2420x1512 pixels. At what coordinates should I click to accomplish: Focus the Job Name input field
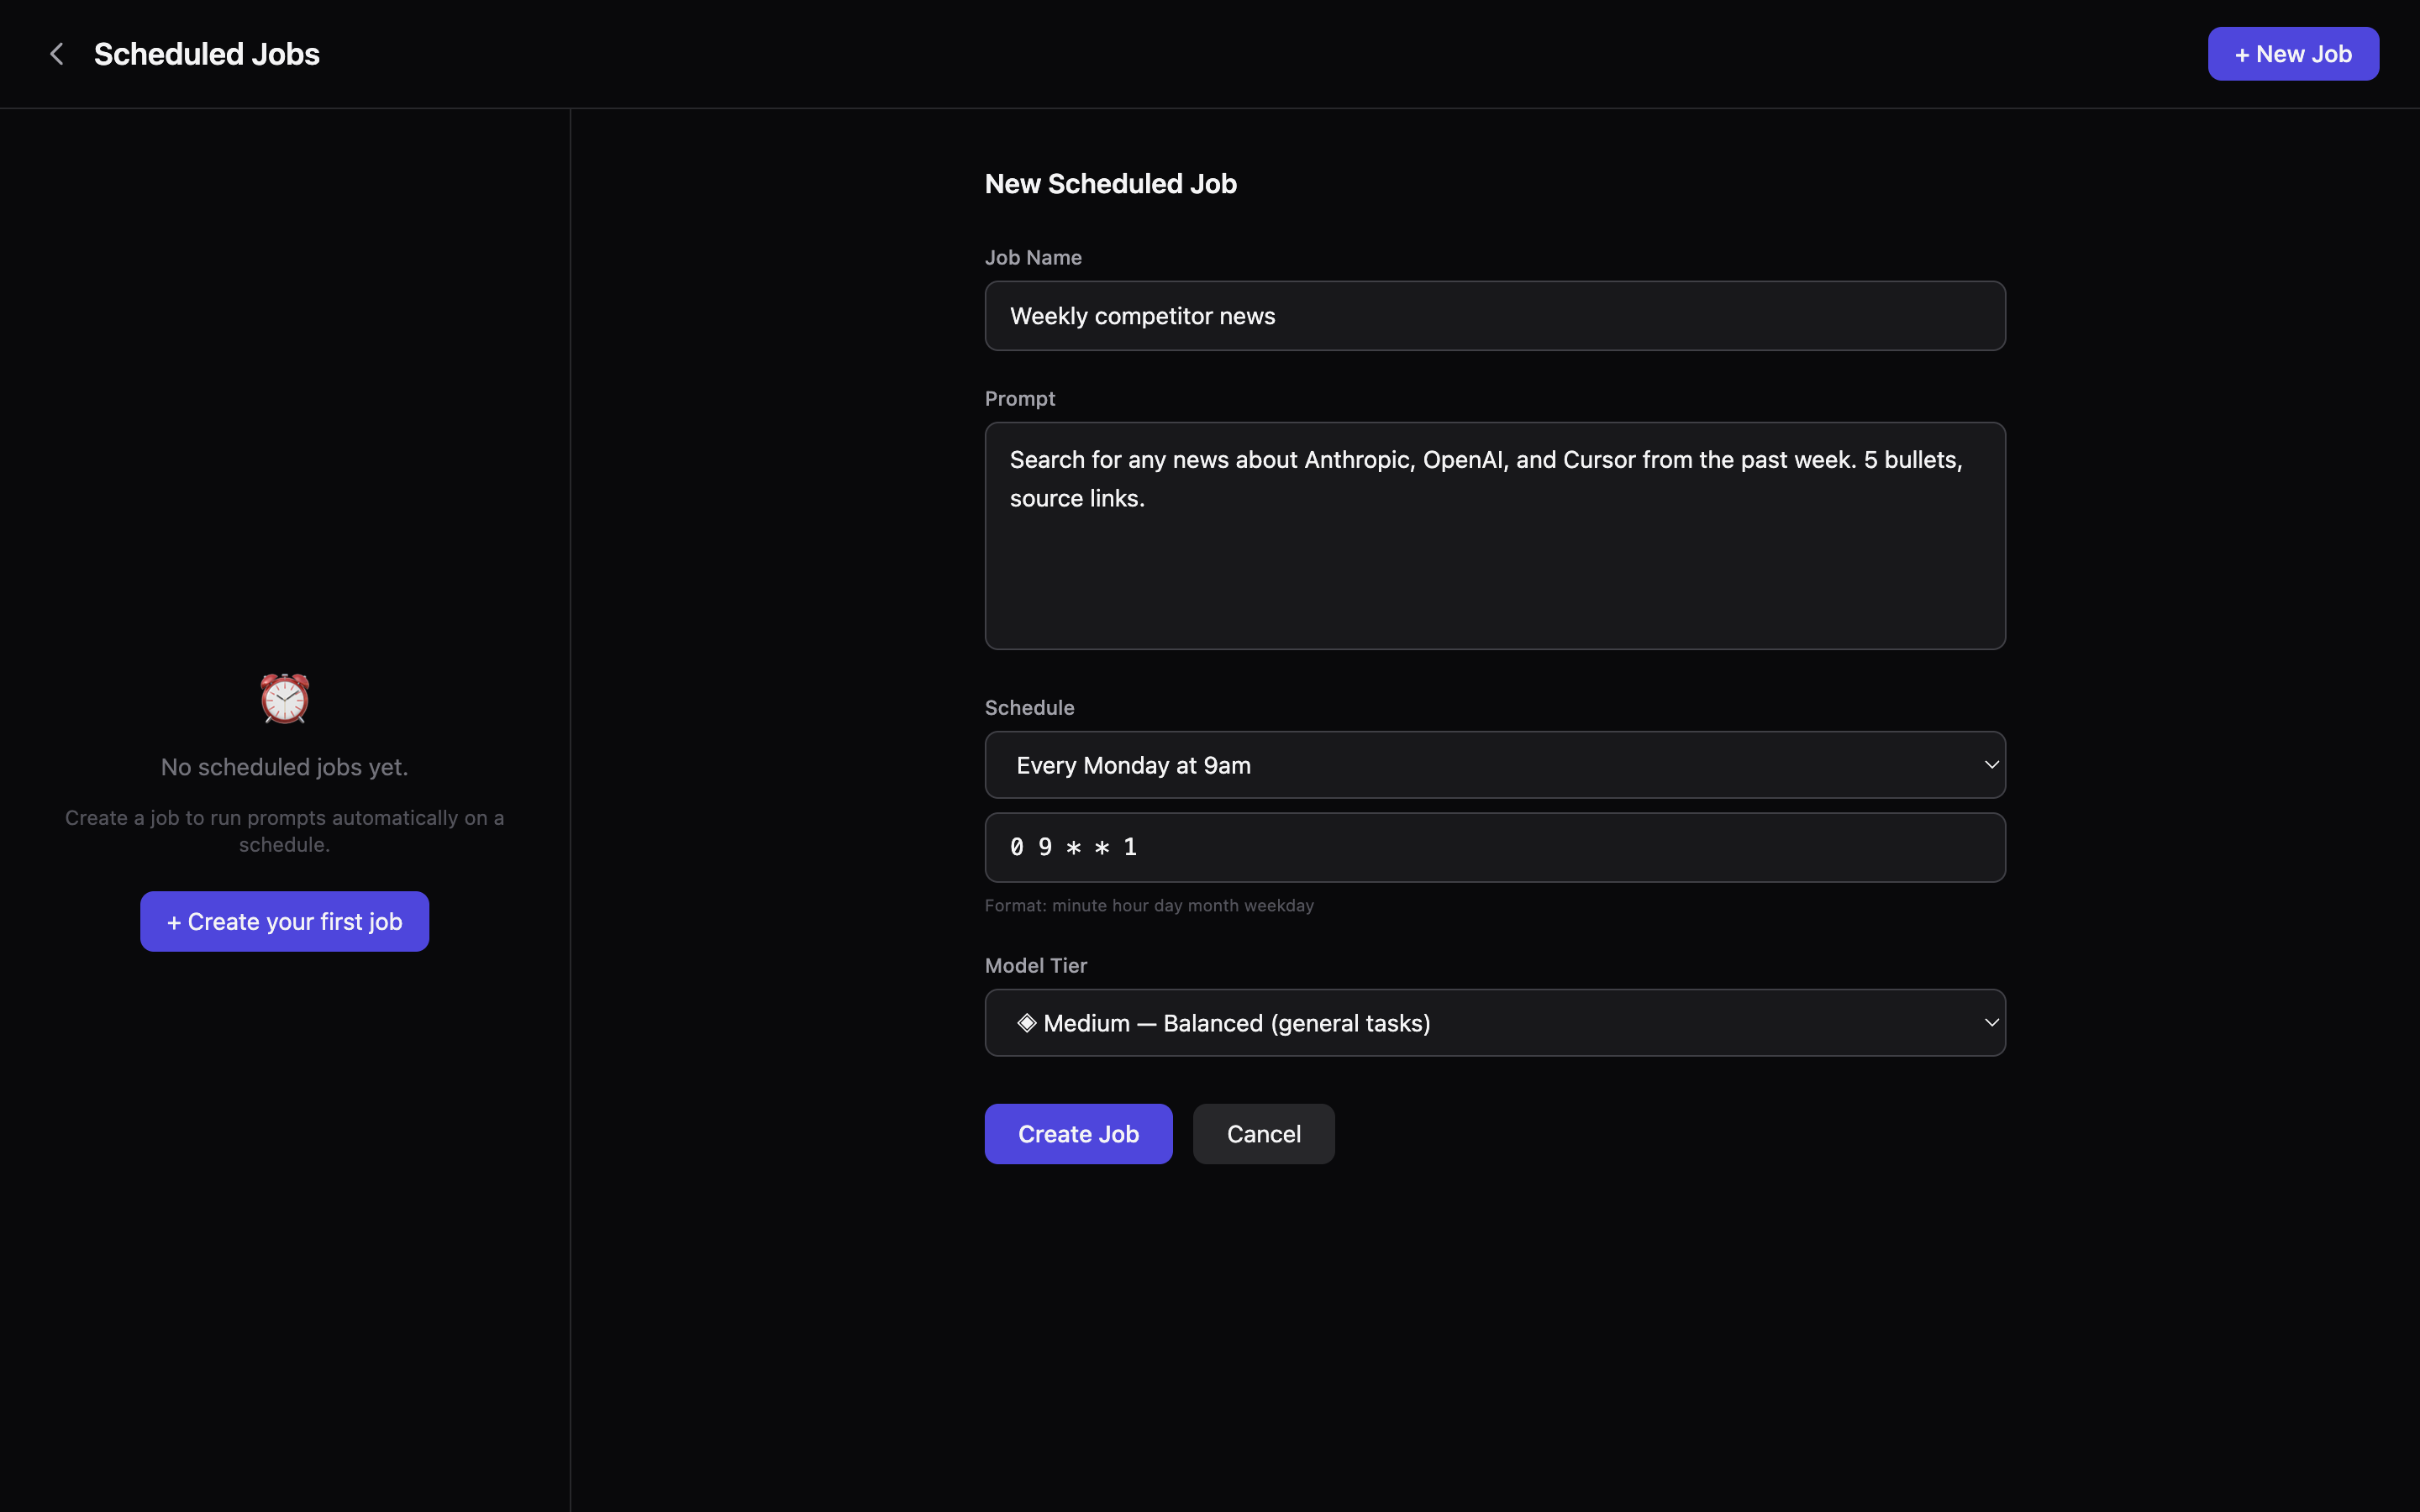[x=1494, y=316]
